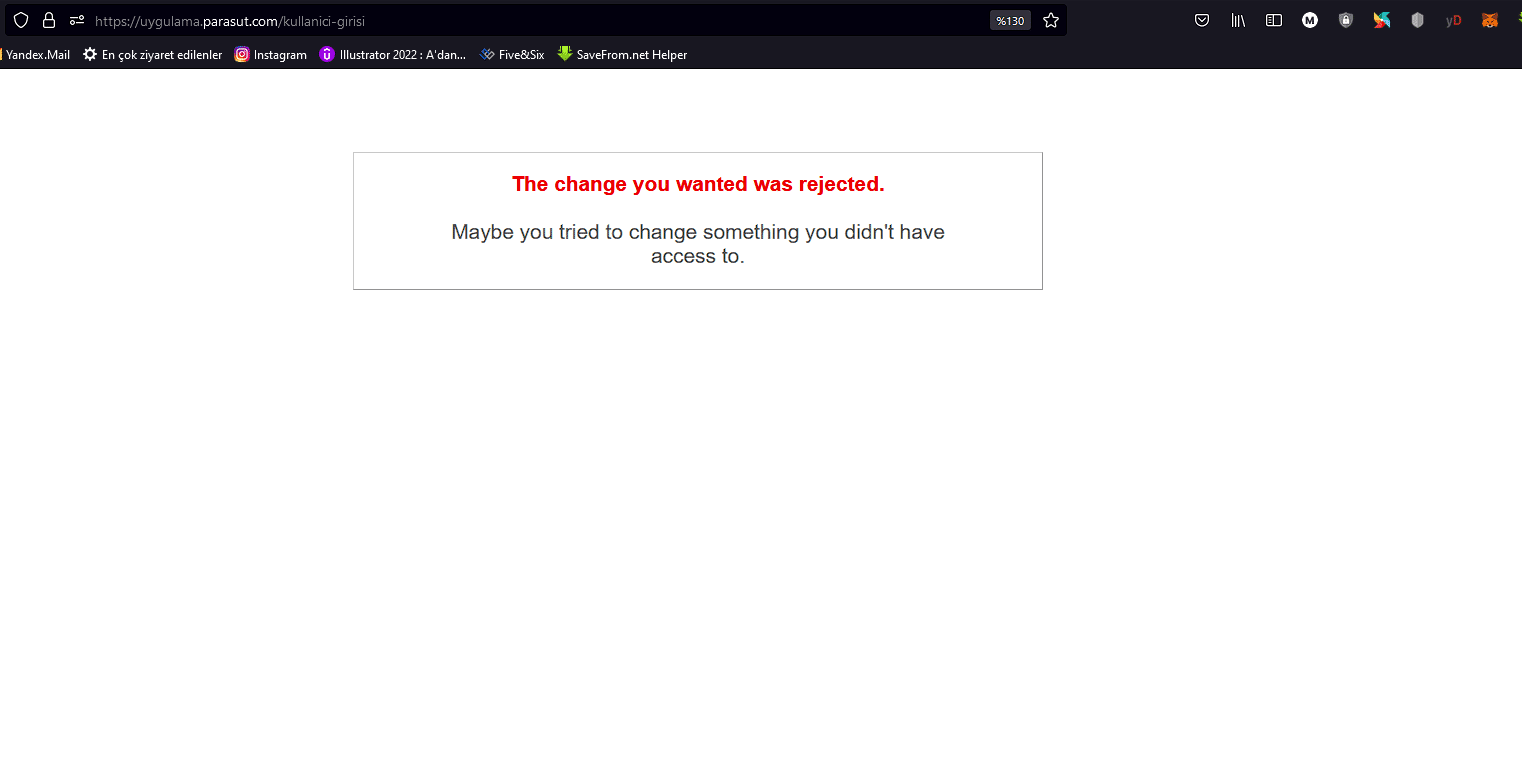Click the parasut.com URL address field
The height and width of the screenshot is (764, 1522).
coord(500,20)
